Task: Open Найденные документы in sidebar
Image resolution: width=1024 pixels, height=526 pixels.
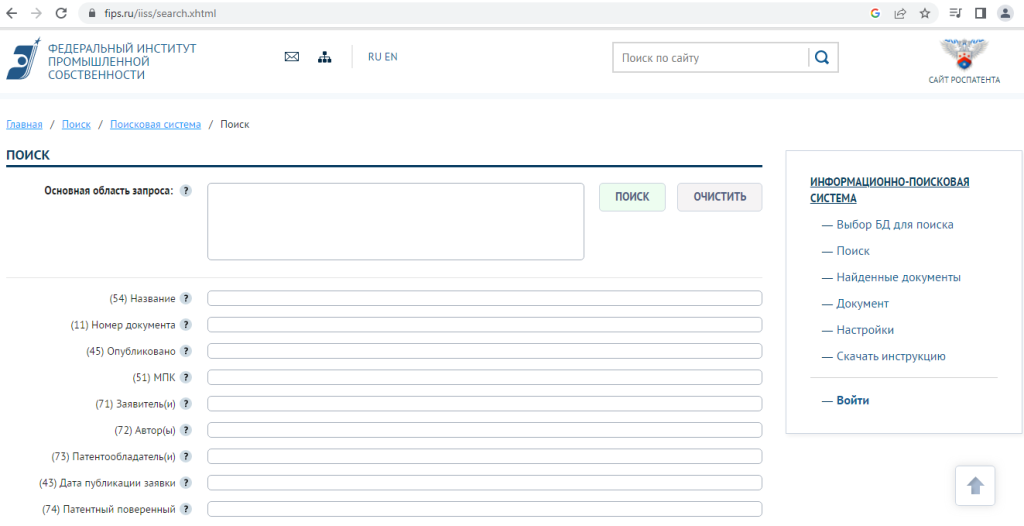Action: pyautogui.click(x=898, y=277)
